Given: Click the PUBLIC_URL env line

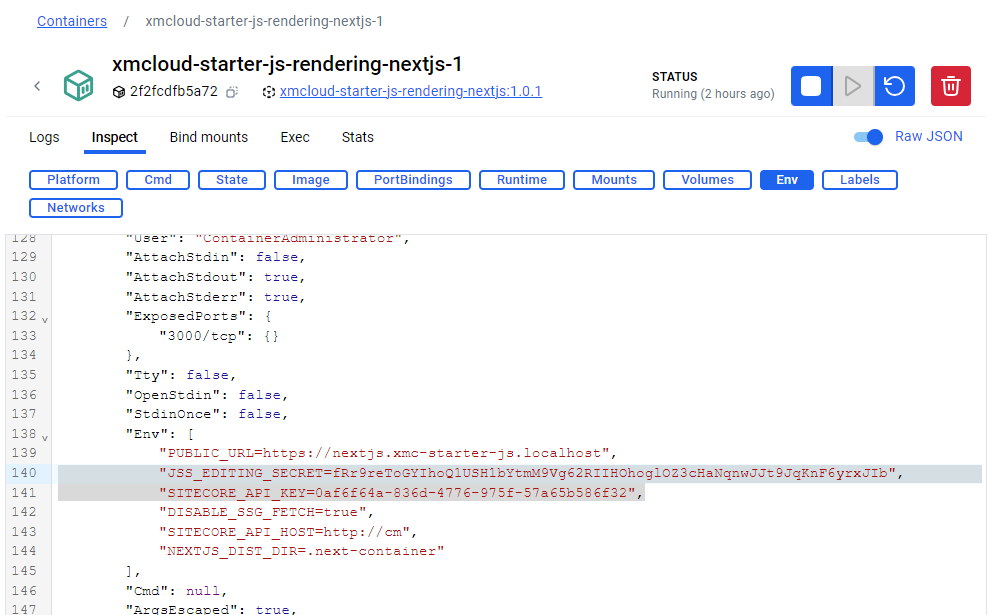Looking at the screenshot, I should pyautogui.click(x=387, y=453).
